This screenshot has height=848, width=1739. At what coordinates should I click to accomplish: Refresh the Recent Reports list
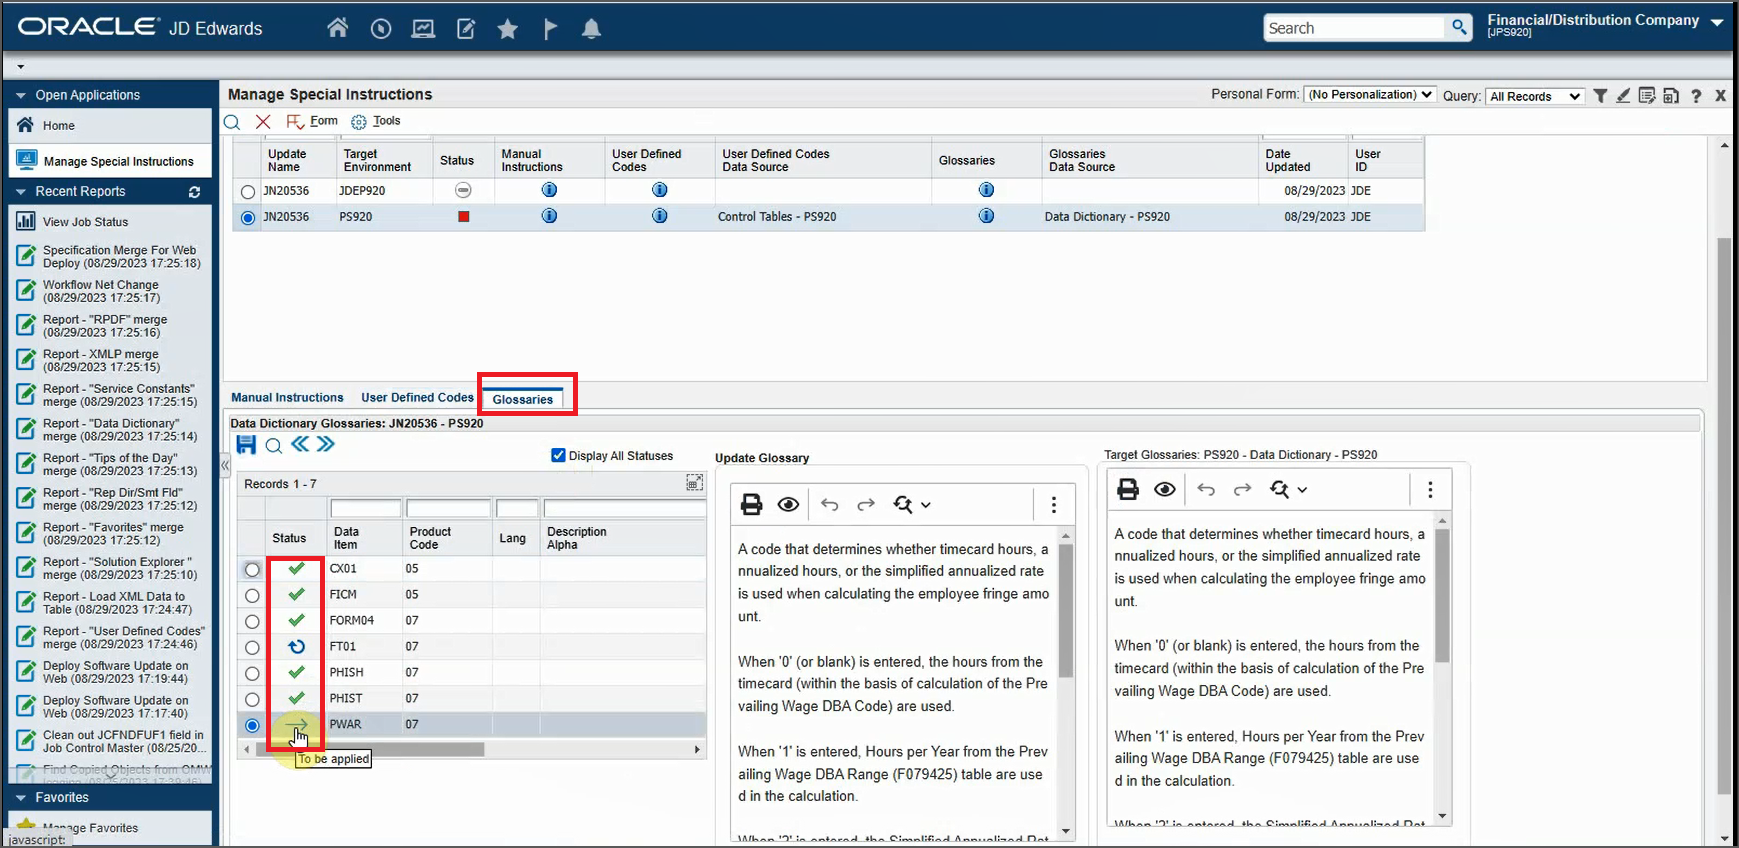[194, 192]
